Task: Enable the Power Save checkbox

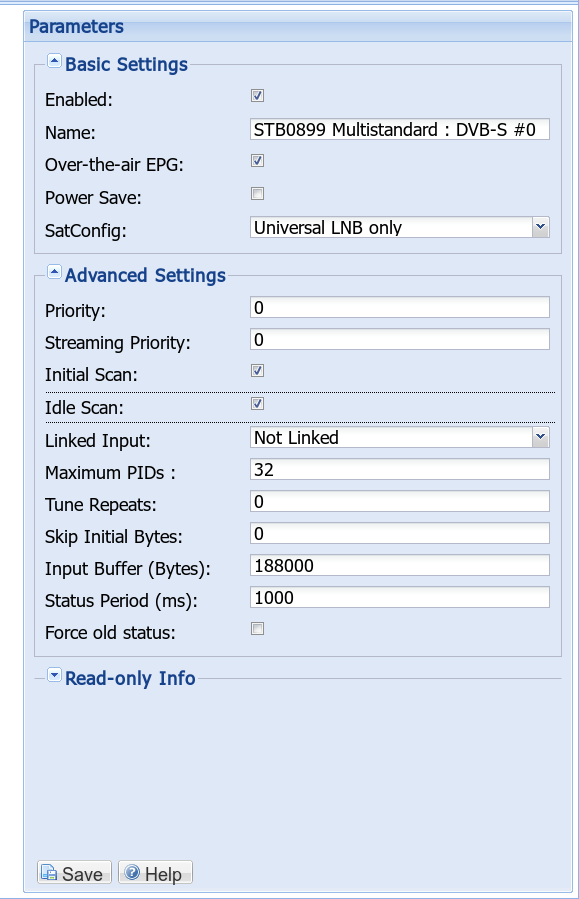Action: [x=257, y=193]
